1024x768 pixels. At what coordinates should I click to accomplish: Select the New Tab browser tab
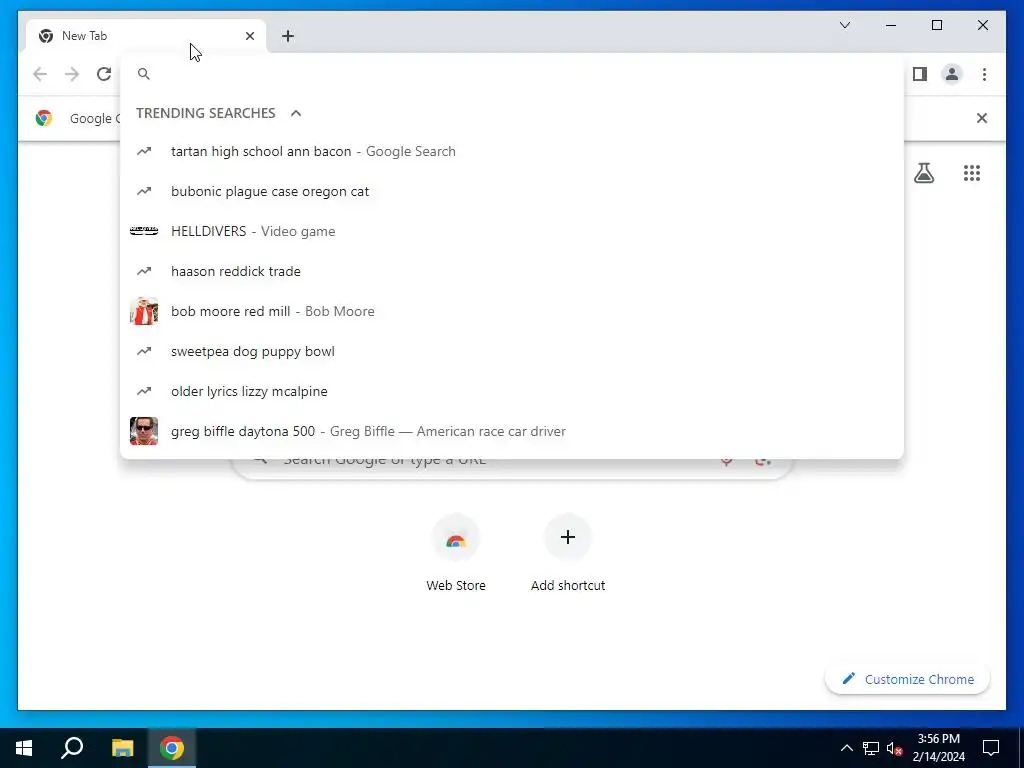tap(146, 36)
